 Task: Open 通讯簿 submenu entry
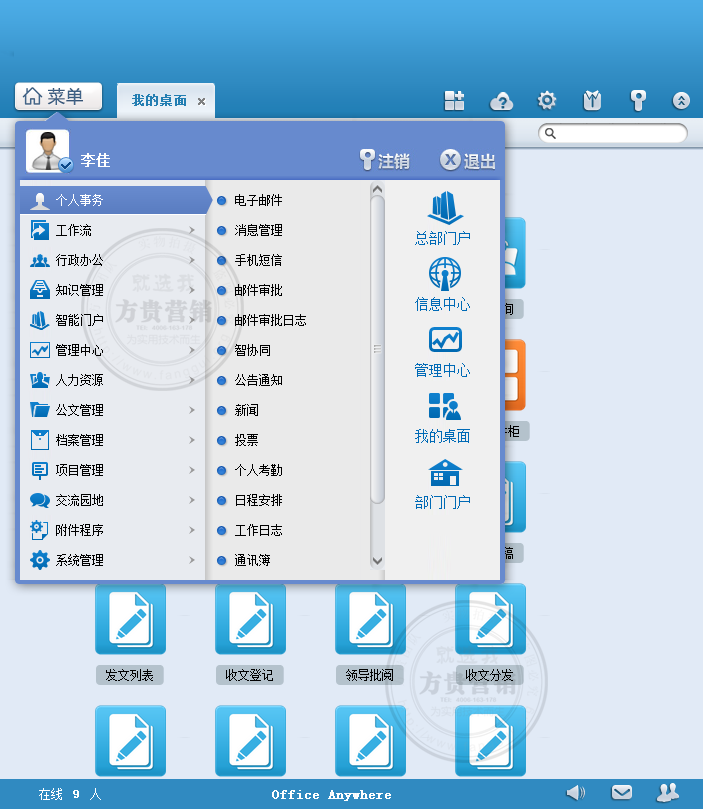tap(252, 560)
